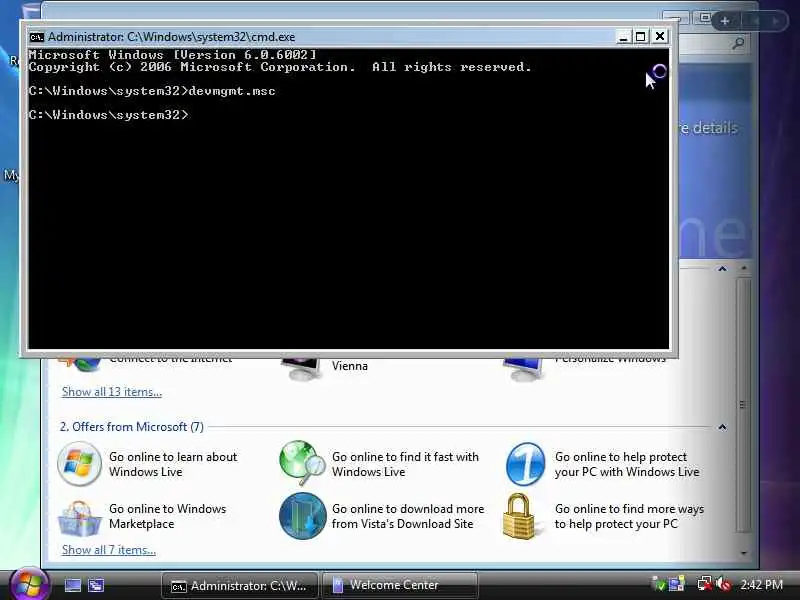800x600 pixels.
Task: Open the padlock protect your PC icon
Action: (519, 516)
